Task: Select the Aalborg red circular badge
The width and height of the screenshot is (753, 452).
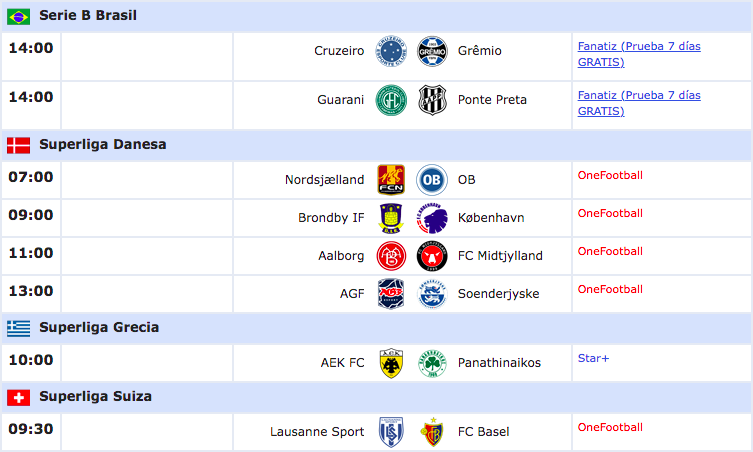Action: point(391,256)
